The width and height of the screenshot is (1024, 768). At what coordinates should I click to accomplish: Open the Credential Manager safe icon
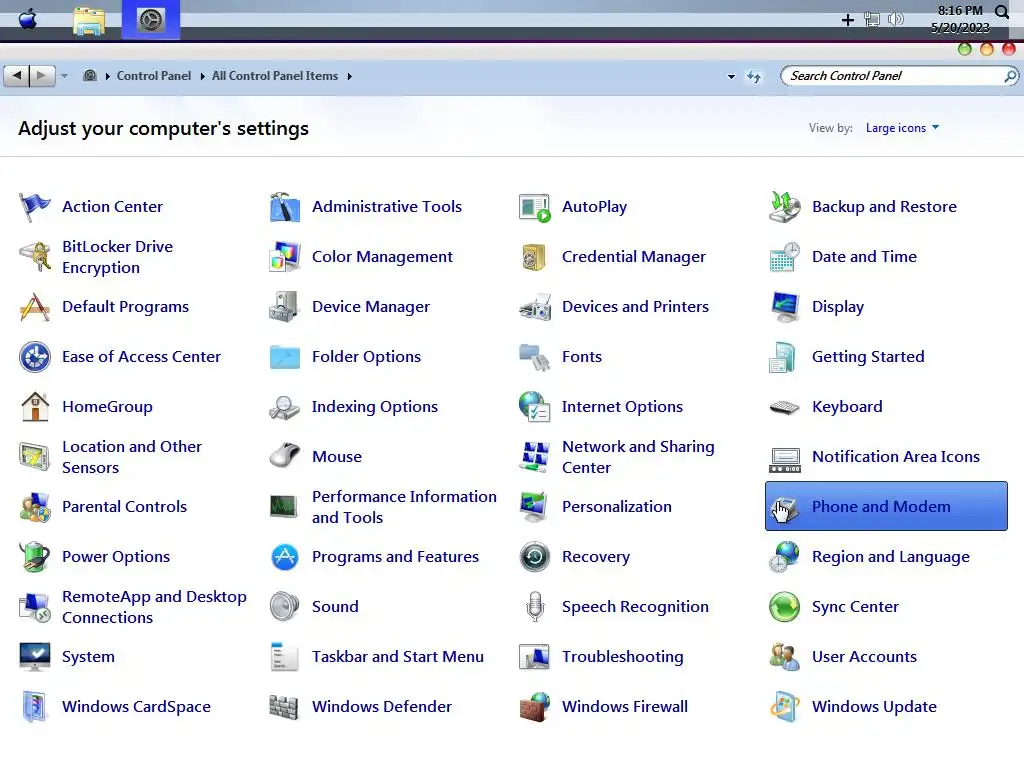point(535,257)
